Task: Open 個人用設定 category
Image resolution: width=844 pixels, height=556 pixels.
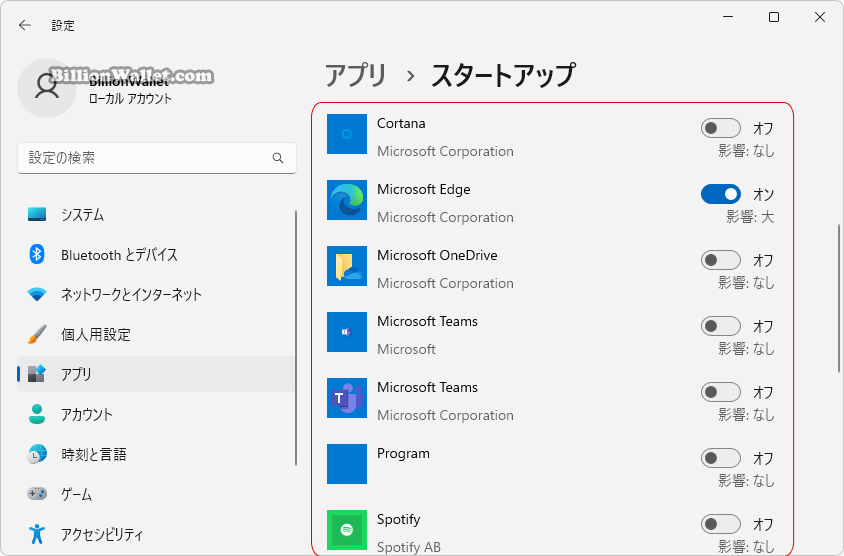Action: [156, 334]
